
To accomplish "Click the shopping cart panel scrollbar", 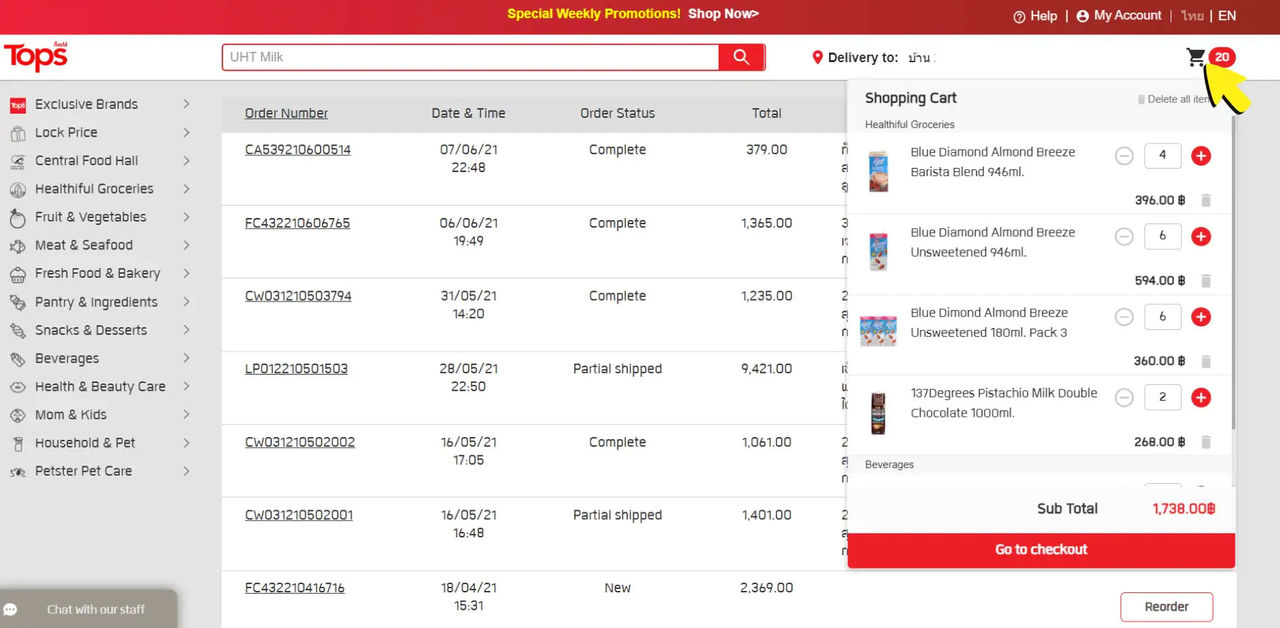I will (x=1233, y=274).
